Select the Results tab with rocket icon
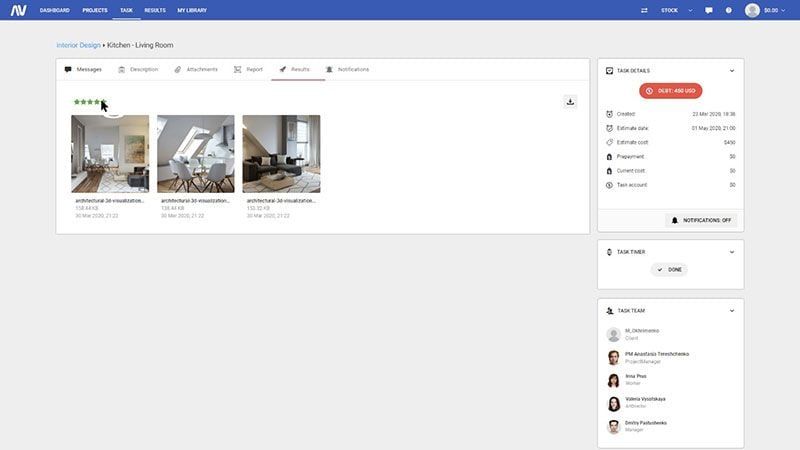 295,69
